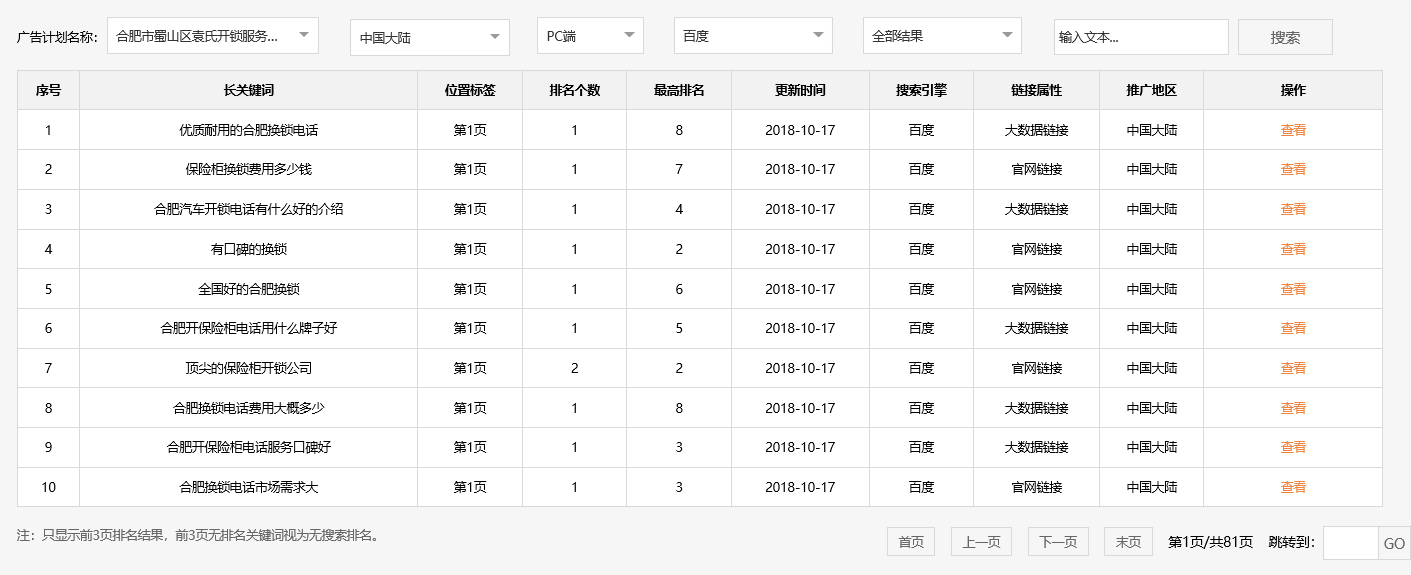The height and width of the screenshot is (575, 1411).
Task: Open the PC端 device dropdown
Action: click(x=589, y=36)
